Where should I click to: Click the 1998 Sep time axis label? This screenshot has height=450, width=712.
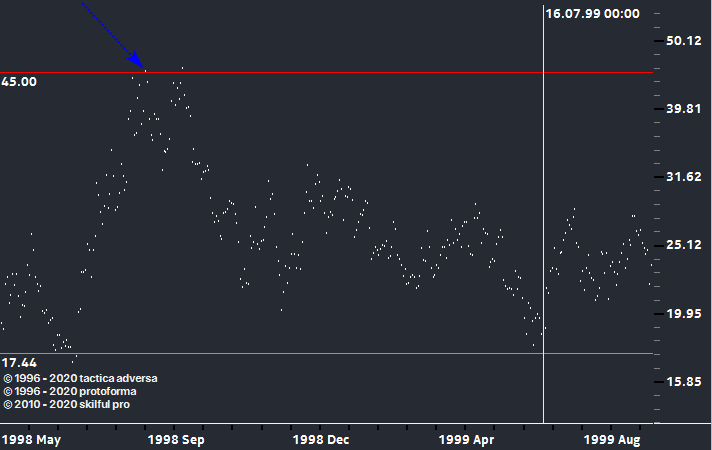pos(176,439)
